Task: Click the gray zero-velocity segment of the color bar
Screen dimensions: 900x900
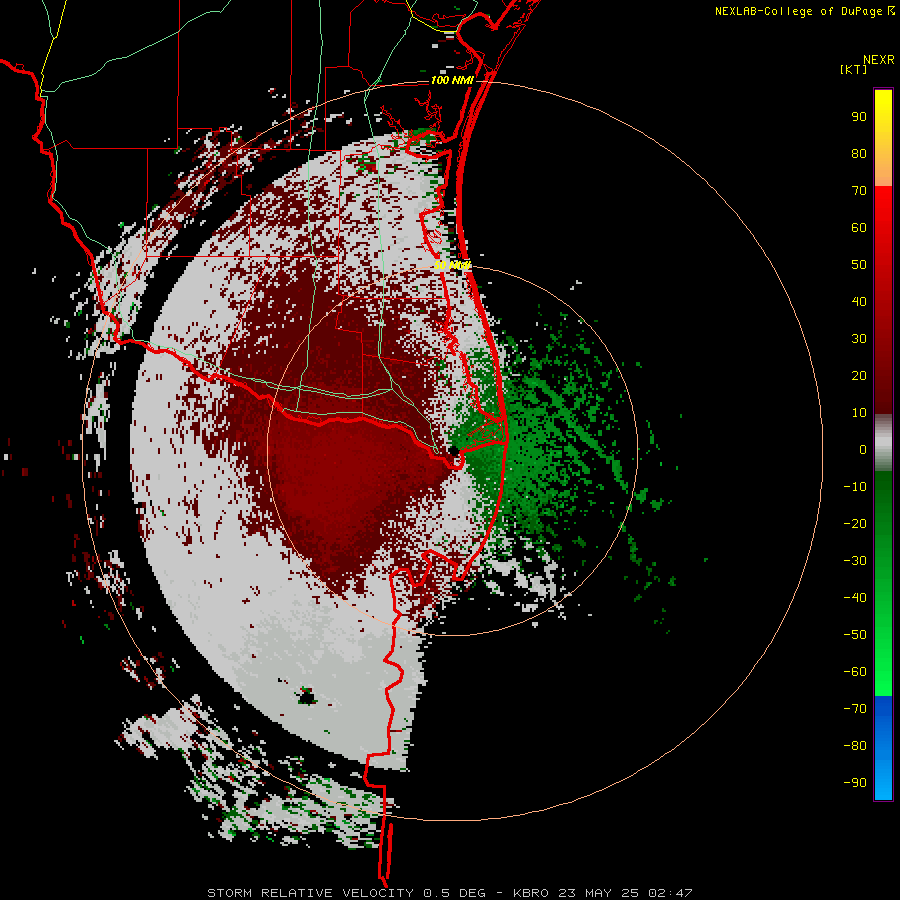Action: (883, 443)
